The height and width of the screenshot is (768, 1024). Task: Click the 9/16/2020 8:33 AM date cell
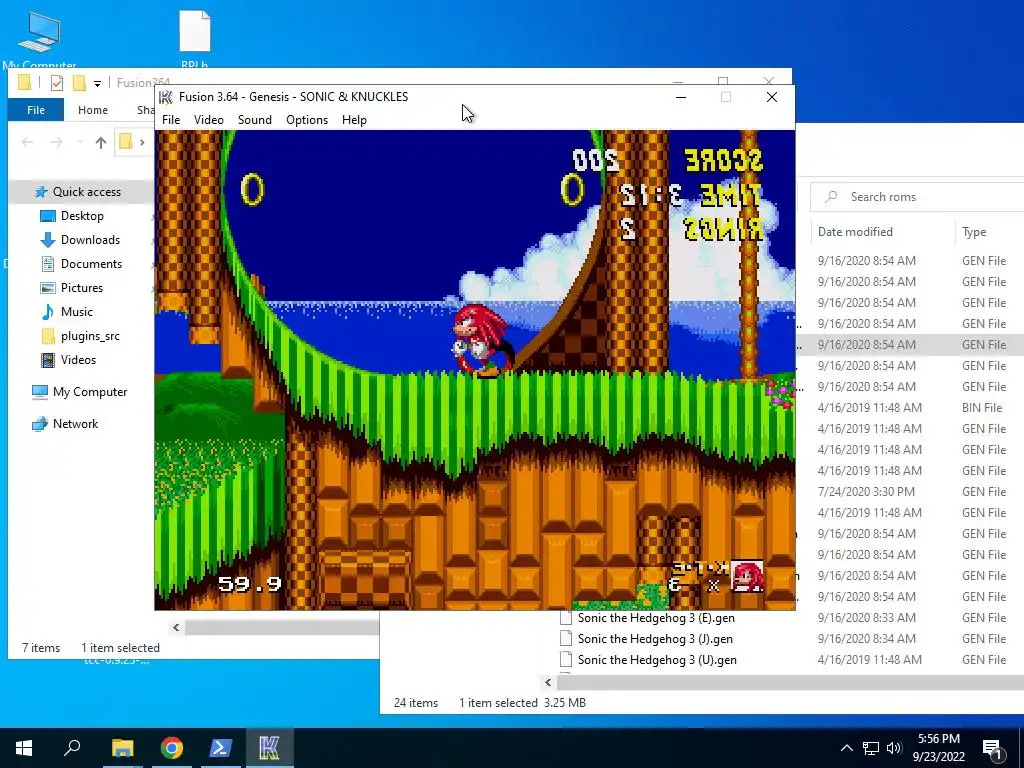tap(867, 618)
